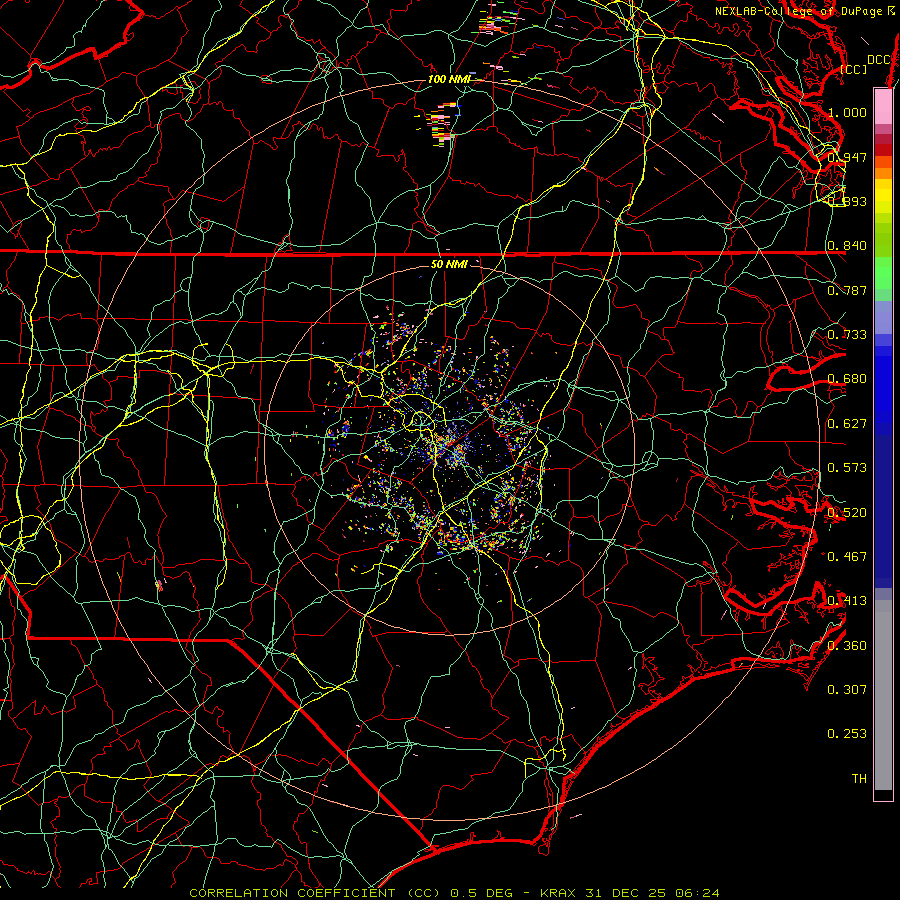Click the 31 DEC 25 date text
Image resolution: width=900 pixels, height=900 pixels.
tap(626, 893)
